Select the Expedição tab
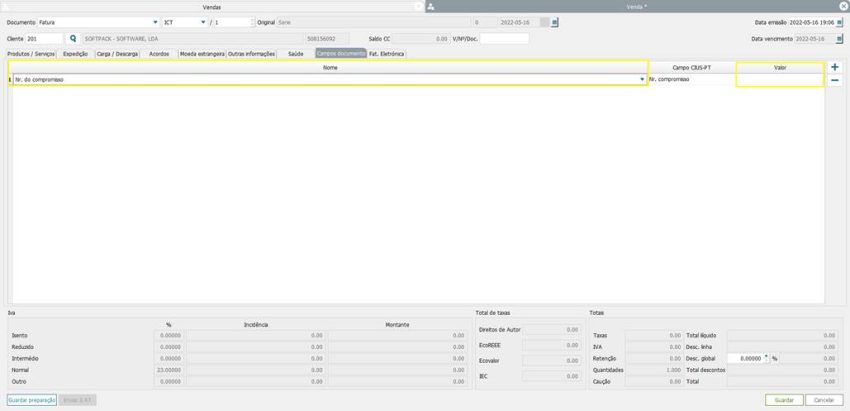This screenshot has width=850, height=411. coord(76,53)
